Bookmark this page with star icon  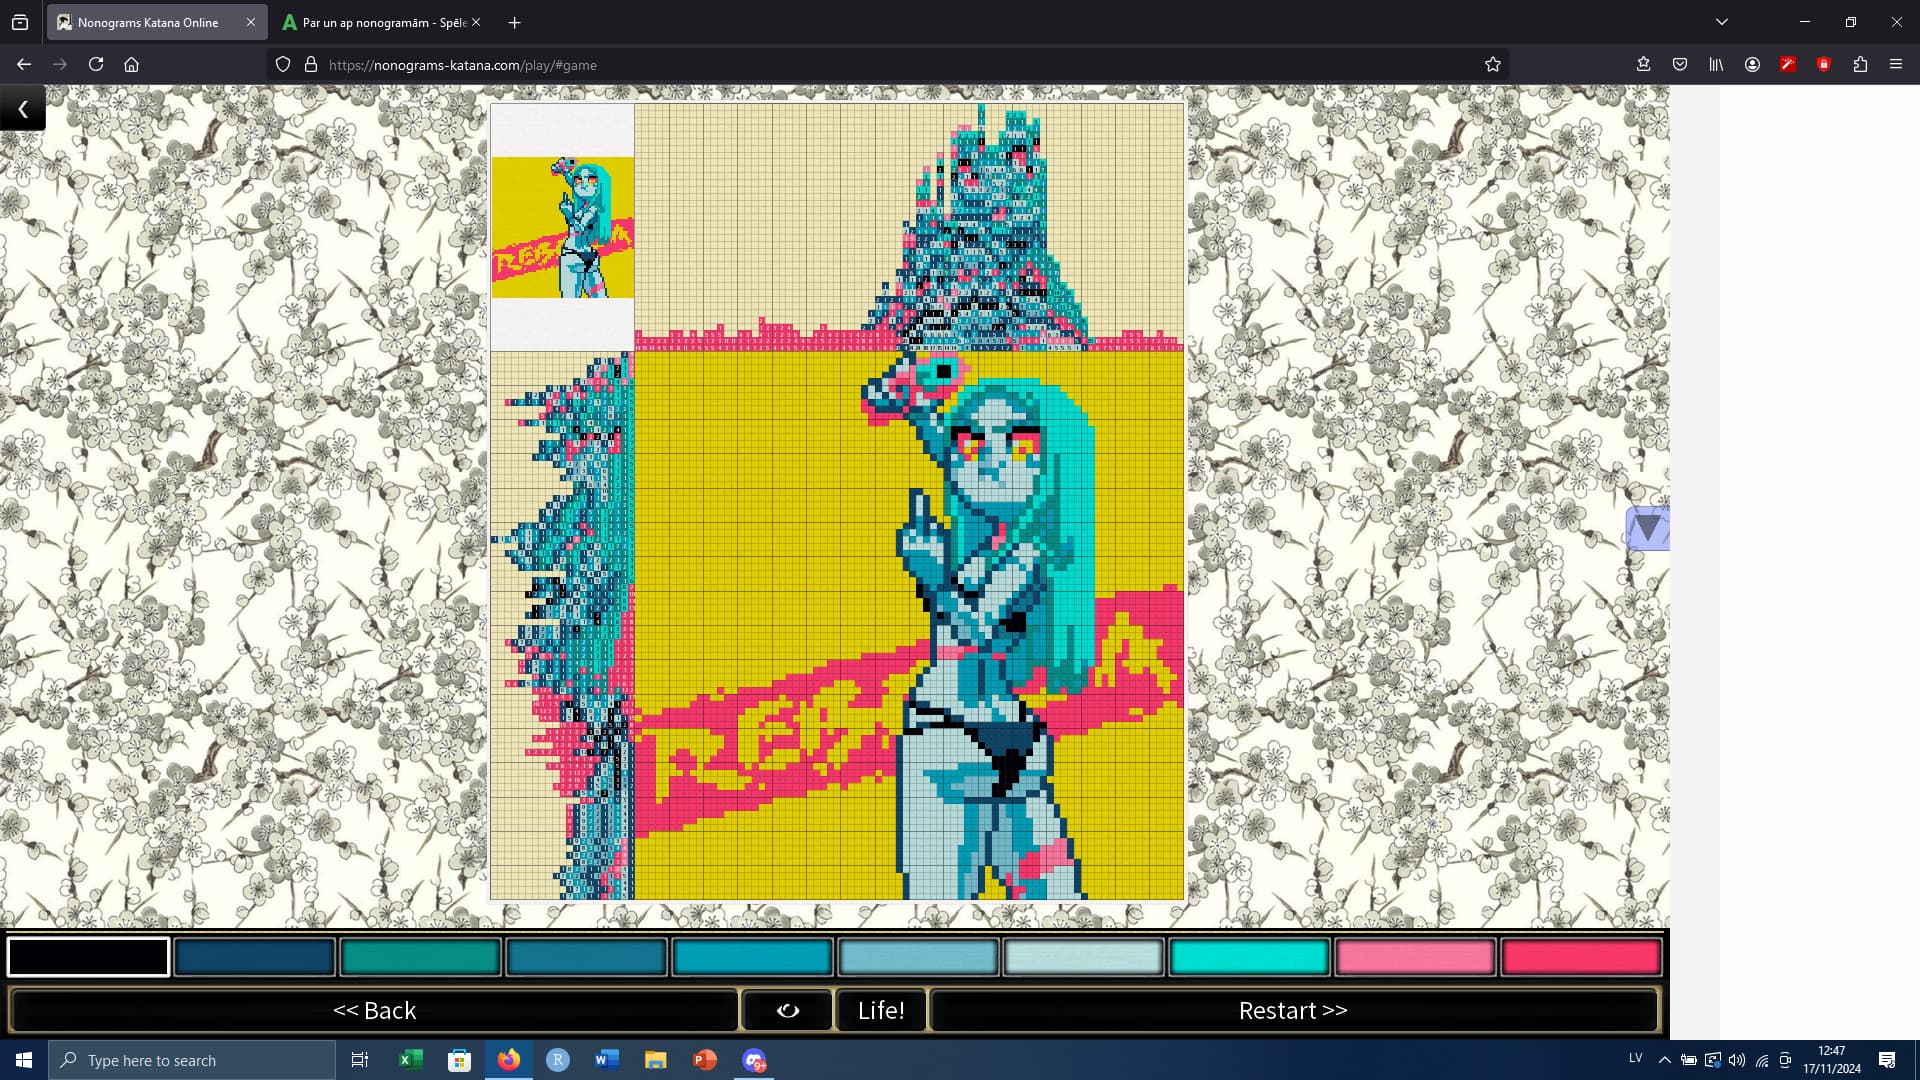point(1492,65)
